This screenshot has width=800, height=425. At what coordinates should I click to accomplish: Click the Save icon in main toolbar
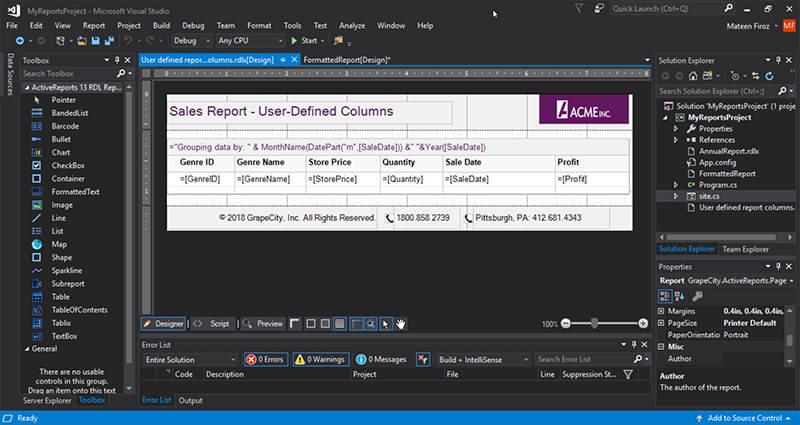click(x=95, y=41)
